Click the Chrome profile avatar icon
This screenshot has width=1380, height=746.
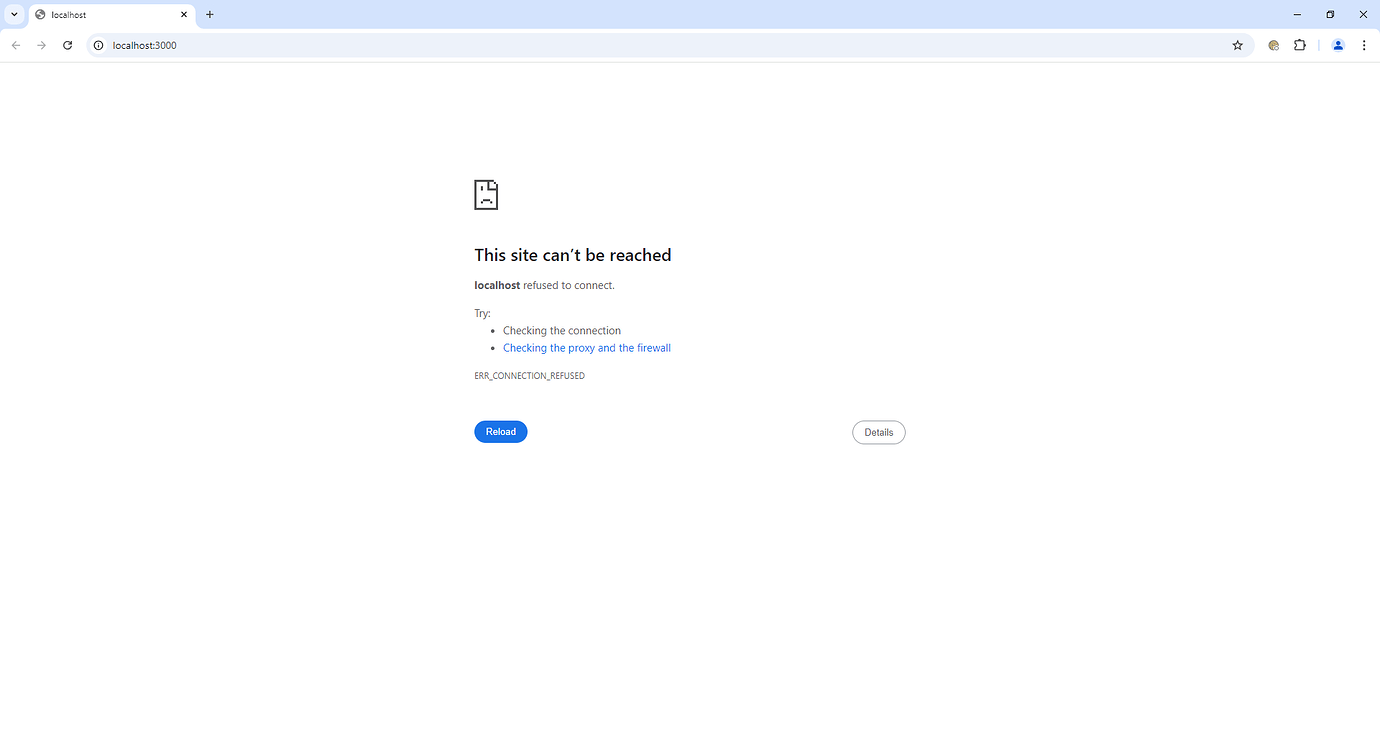pos(1338,45)
